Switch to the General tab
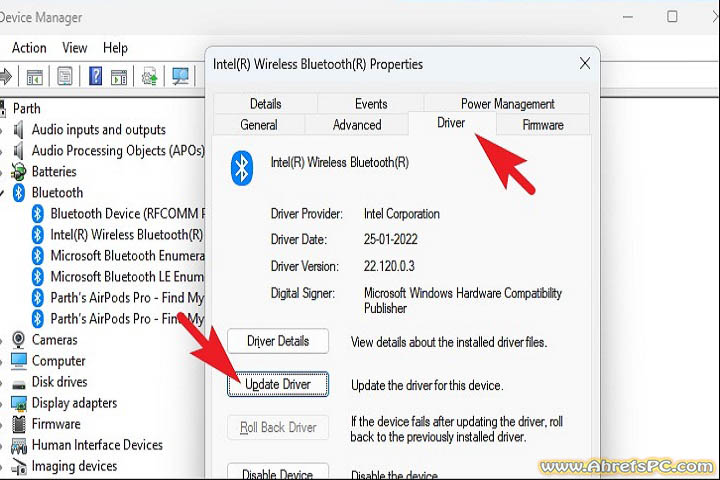 259,125
